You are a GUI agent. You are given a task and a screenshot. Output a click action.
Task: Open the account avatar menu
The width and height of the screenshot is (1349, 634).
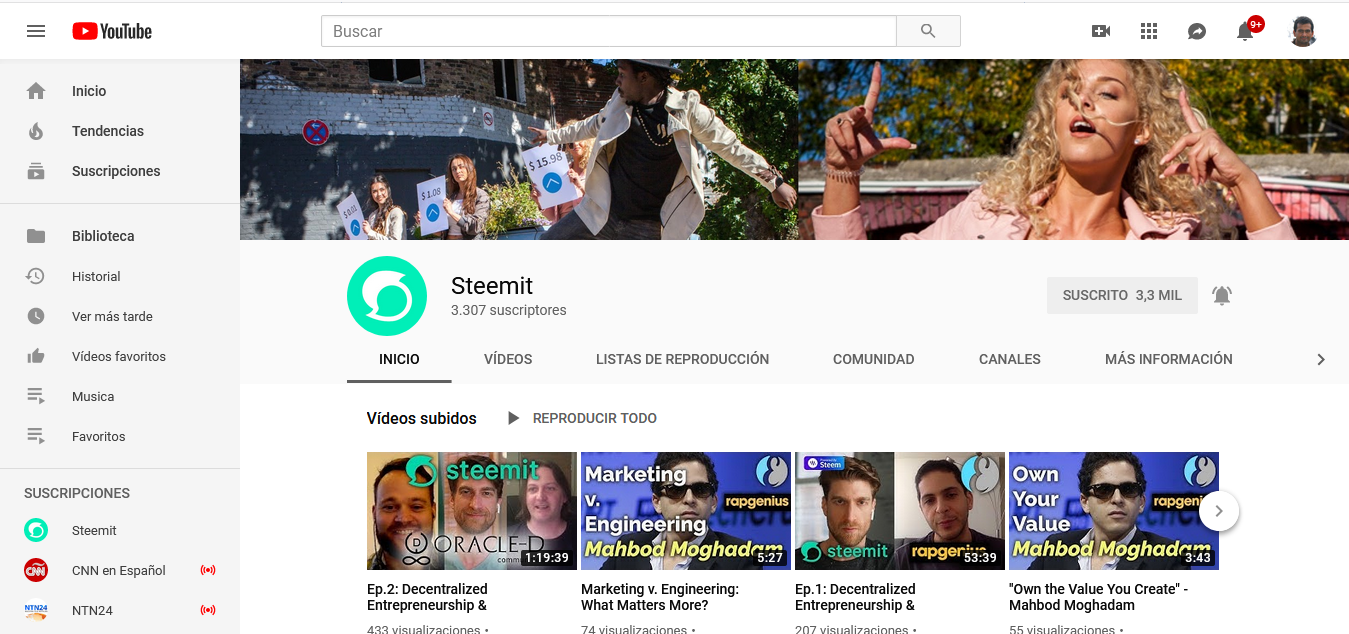point(1303,31)
